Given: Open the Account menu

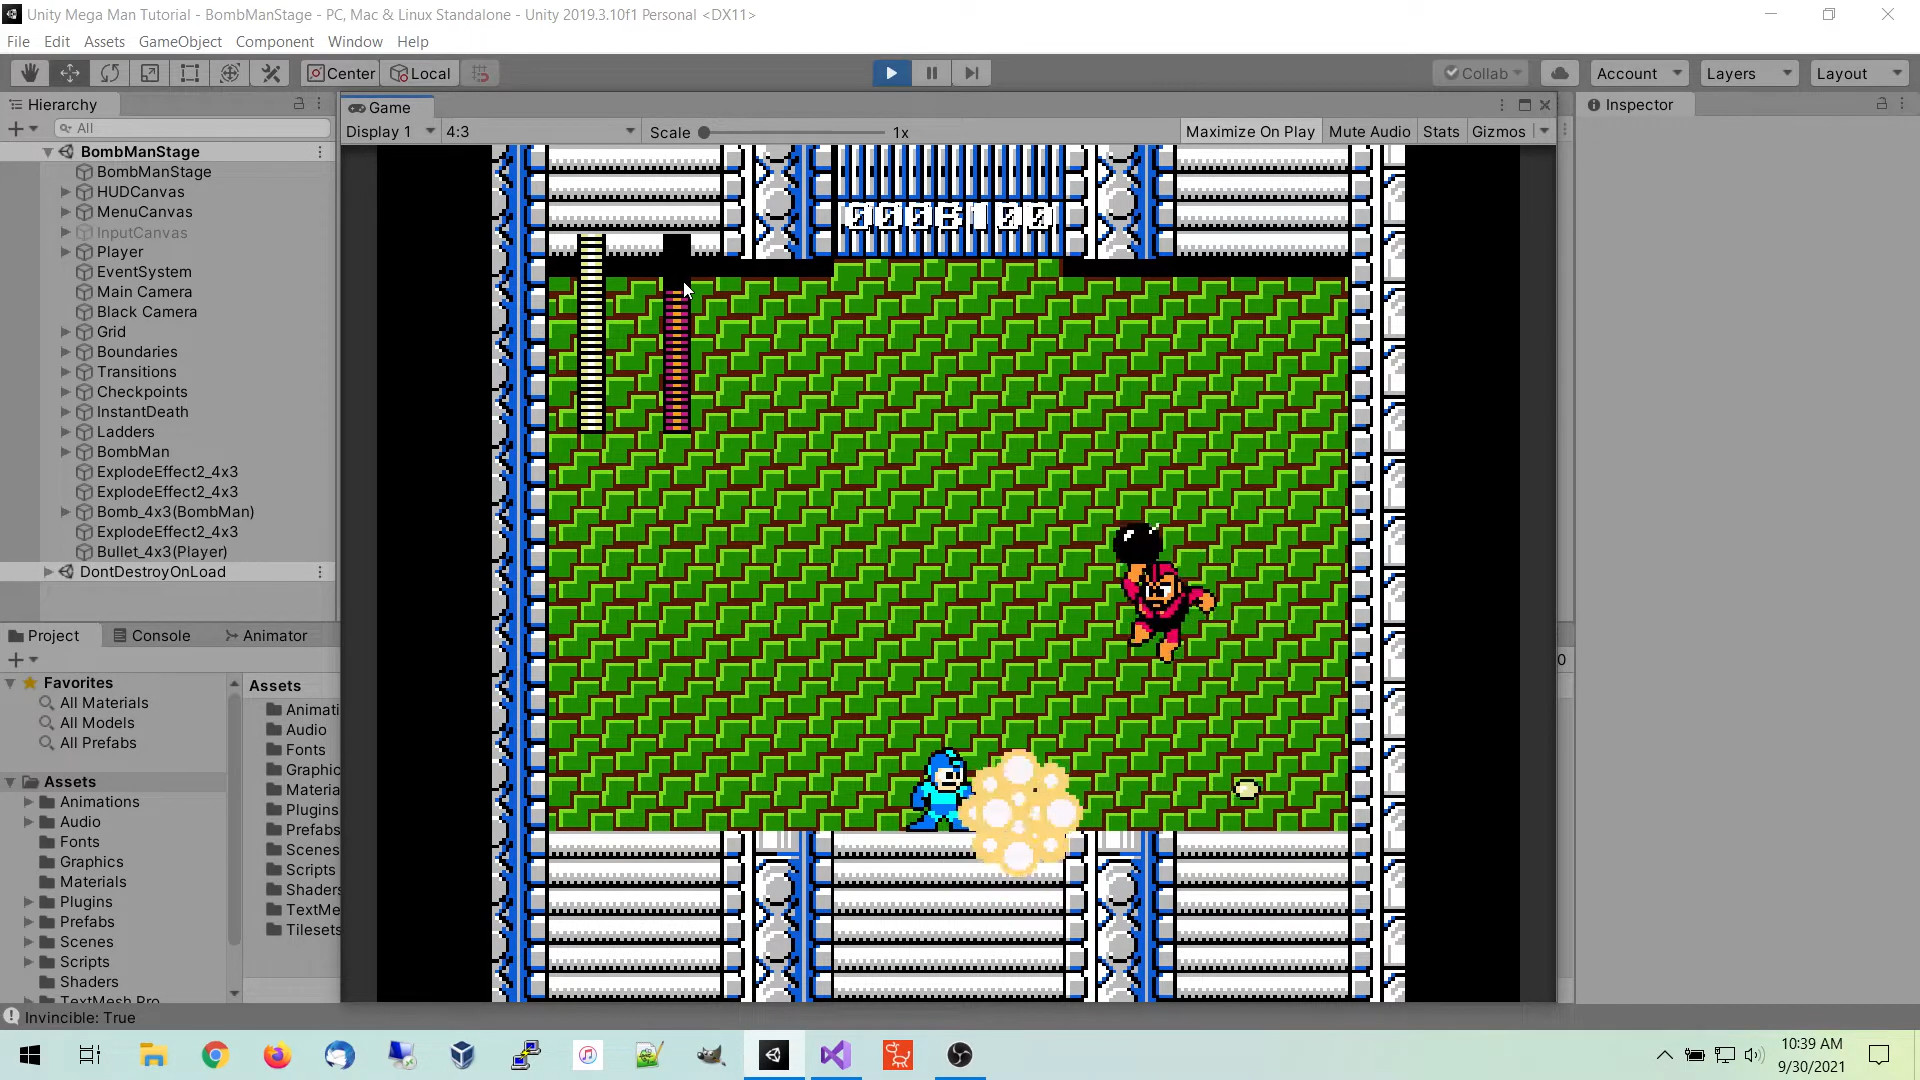Looking at the screenshot, I should [1638, 72].
